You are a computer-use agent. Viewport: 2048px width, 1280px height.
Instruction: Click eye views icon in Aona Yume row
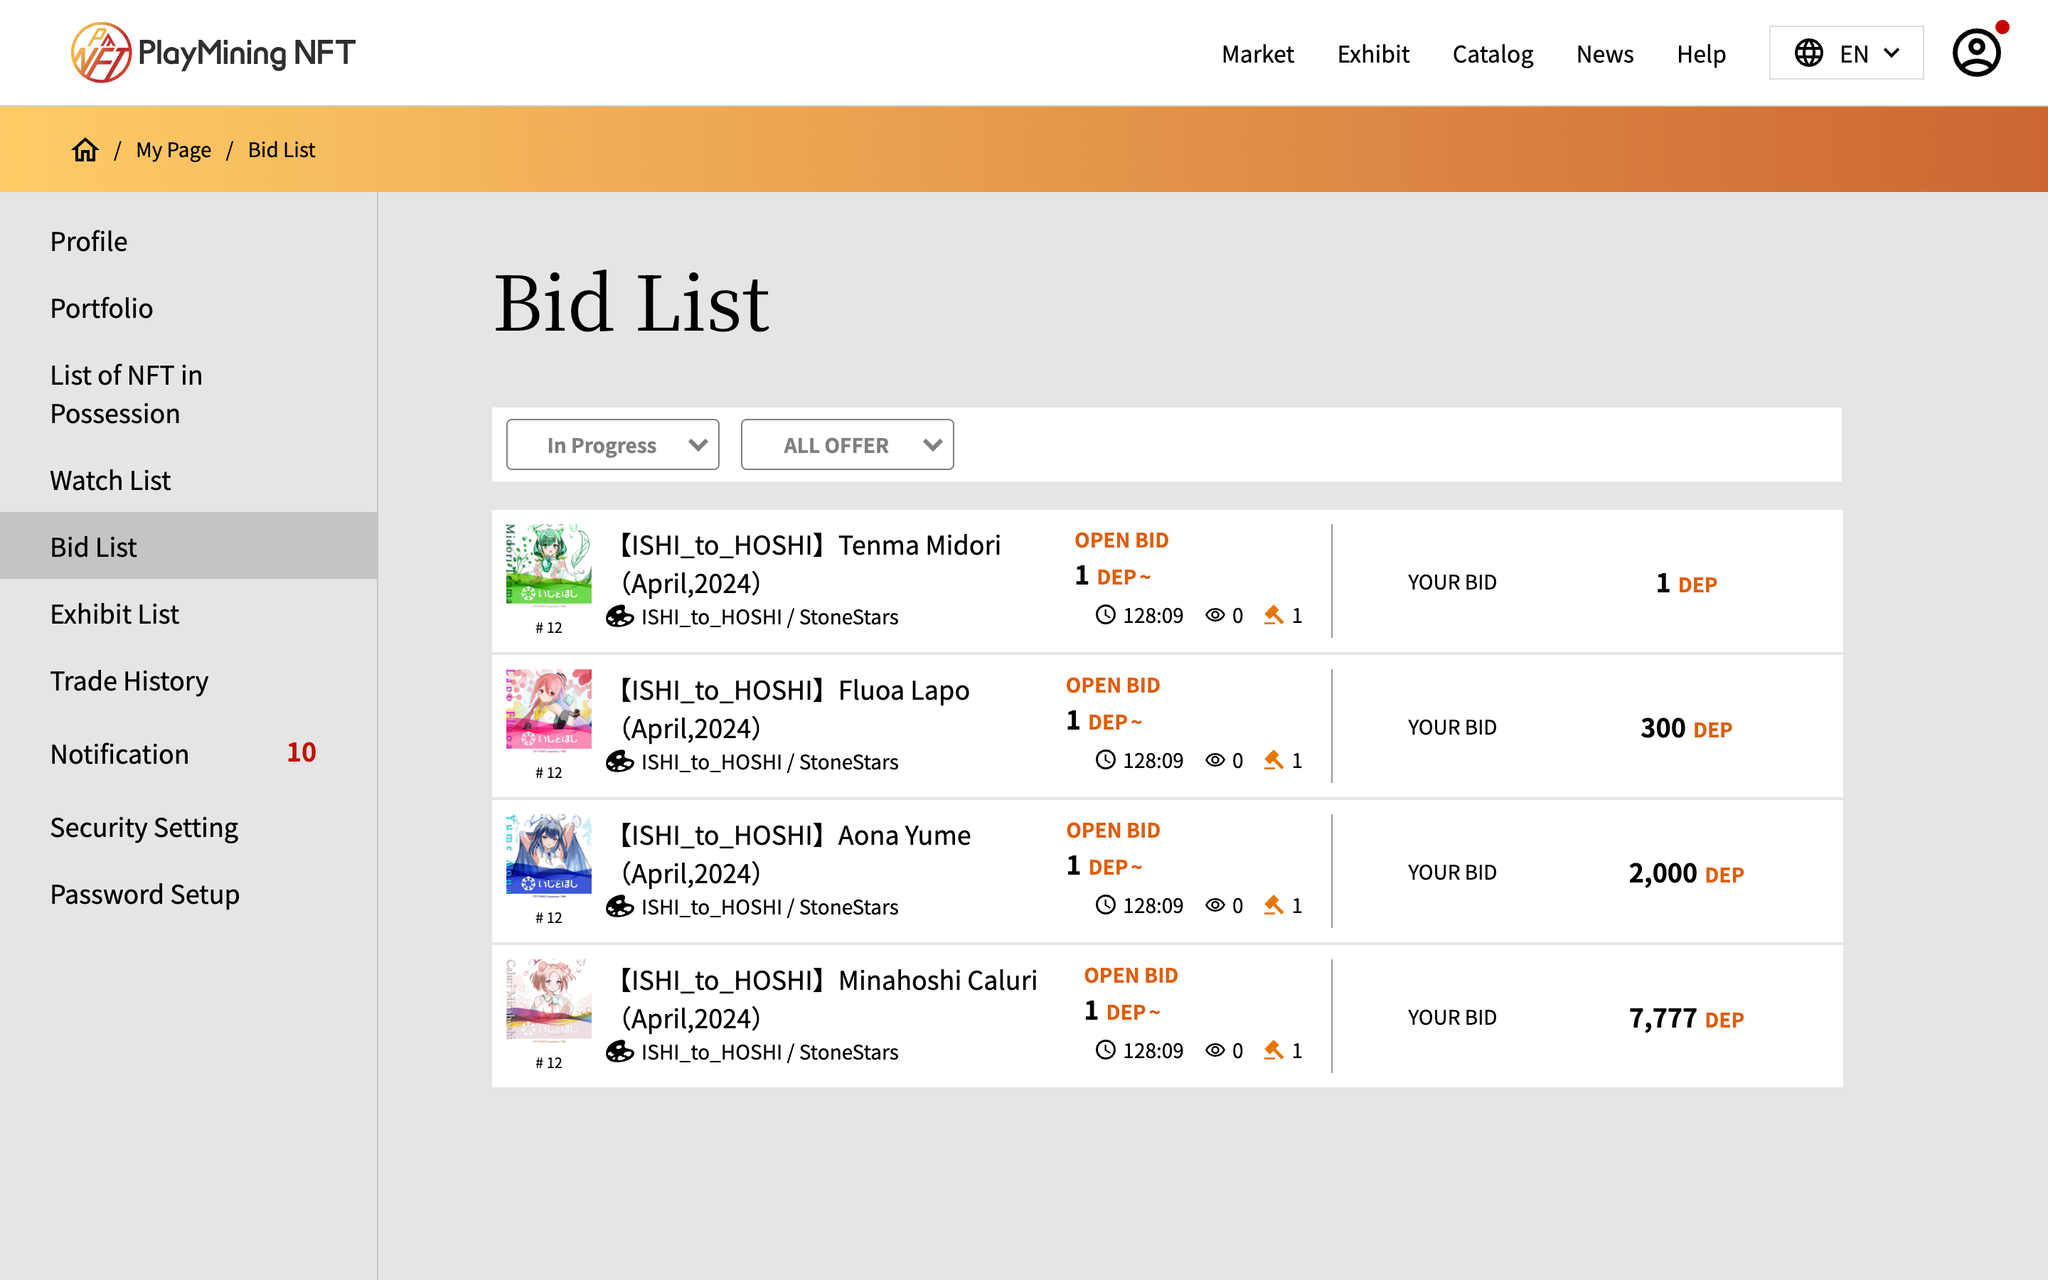click(1215, 906)
